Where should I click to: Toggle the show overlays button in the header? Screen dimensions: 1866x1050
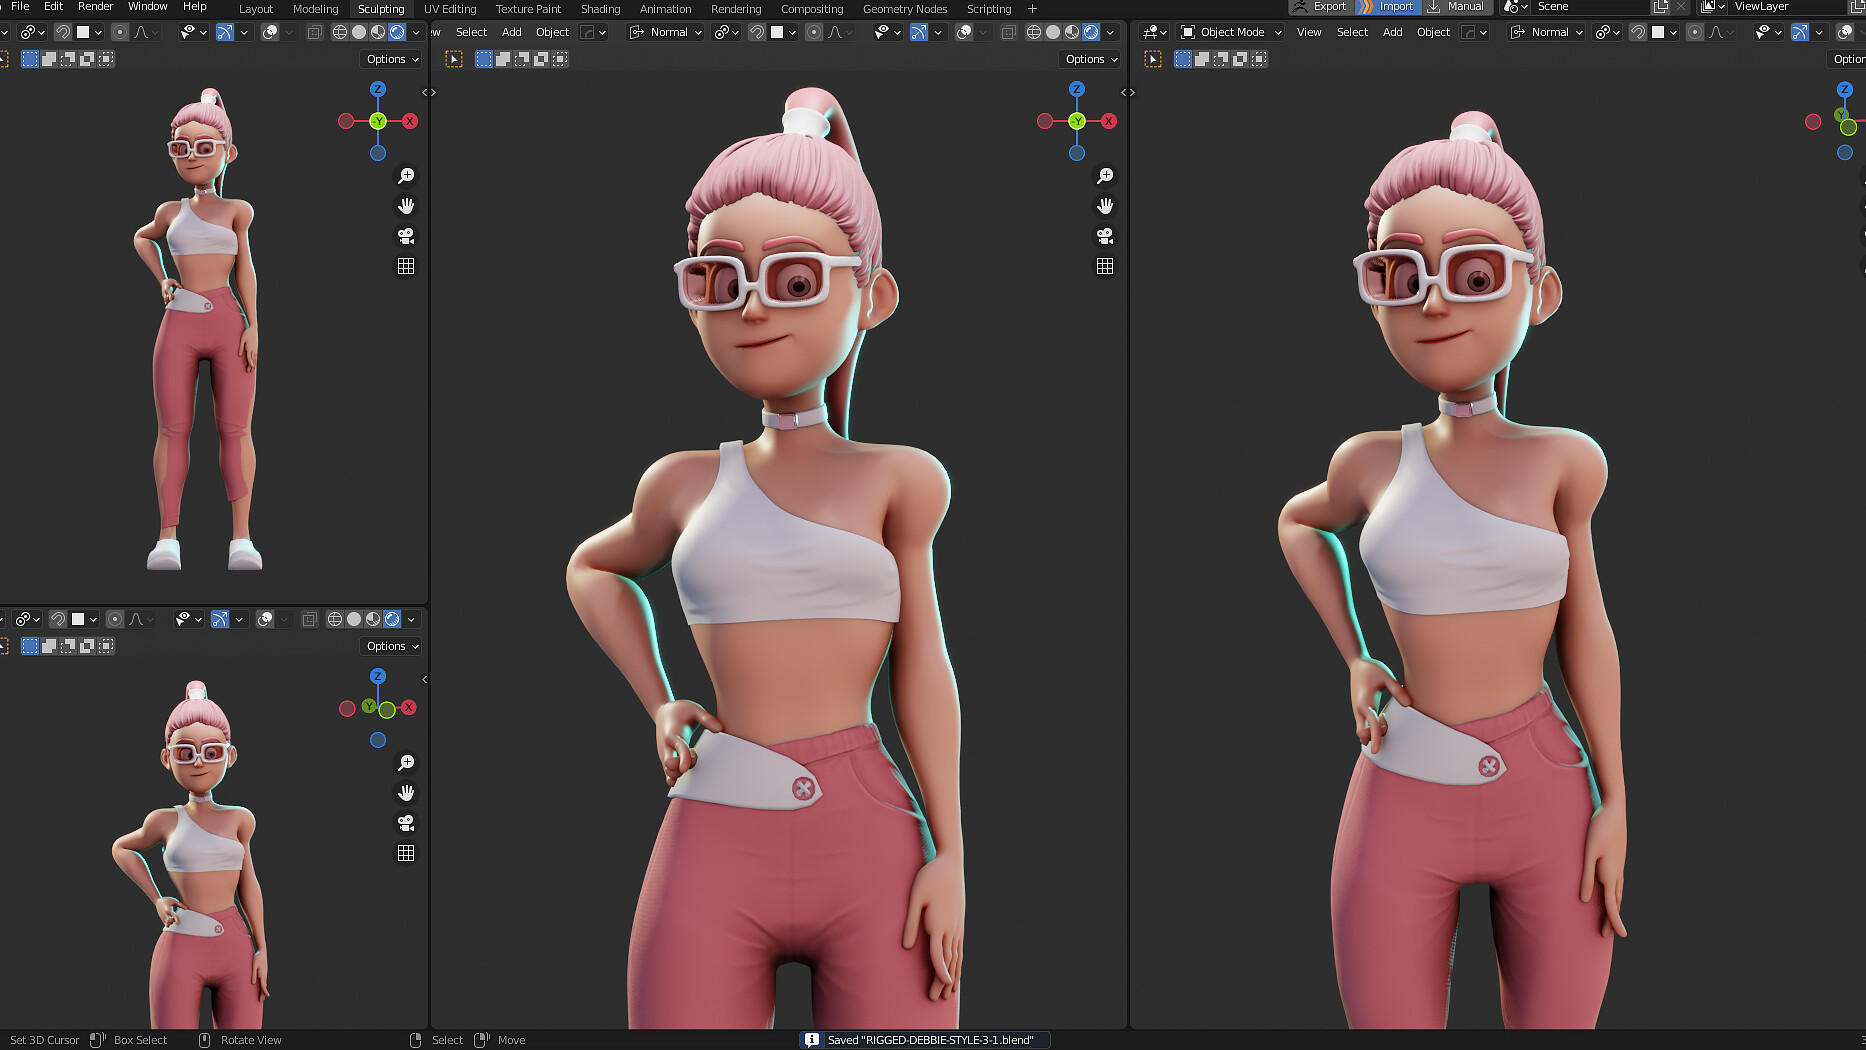[x=966, y=31]
